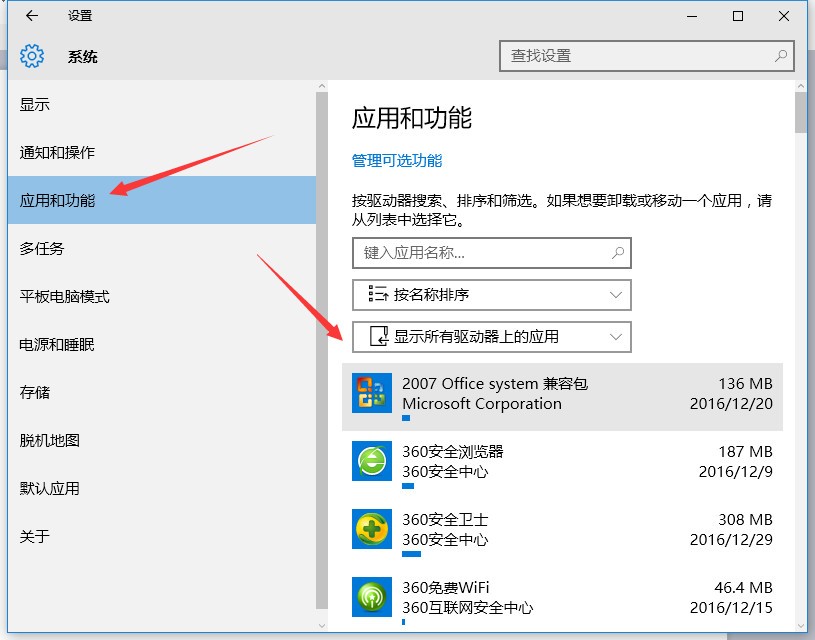Click the 136 MB size text
The width and height of the screenshot is (815, 640).
pos(745,384)
